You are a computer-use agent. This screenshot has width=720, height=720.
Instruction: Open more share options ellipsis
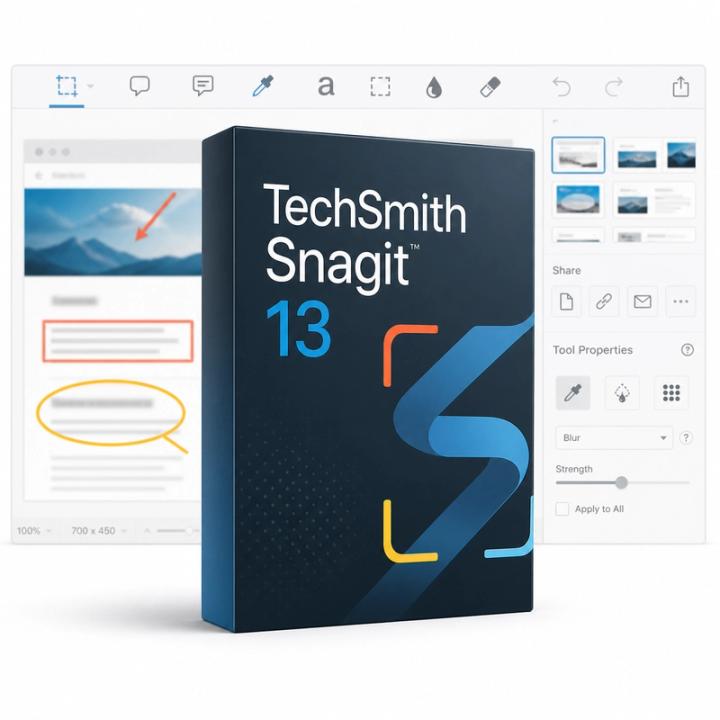(681, 302)
